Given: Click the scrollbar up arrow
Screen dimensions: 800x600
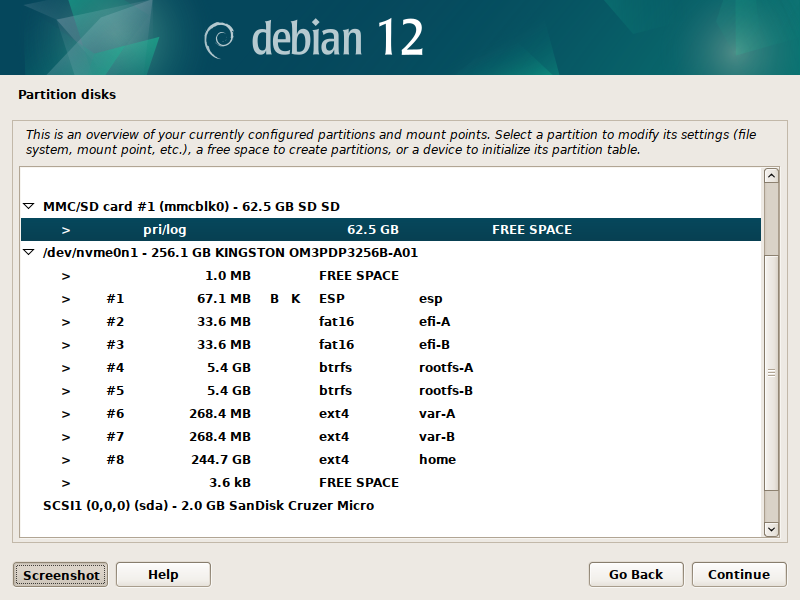Looking at the screenshot, I should pos(771,176).
